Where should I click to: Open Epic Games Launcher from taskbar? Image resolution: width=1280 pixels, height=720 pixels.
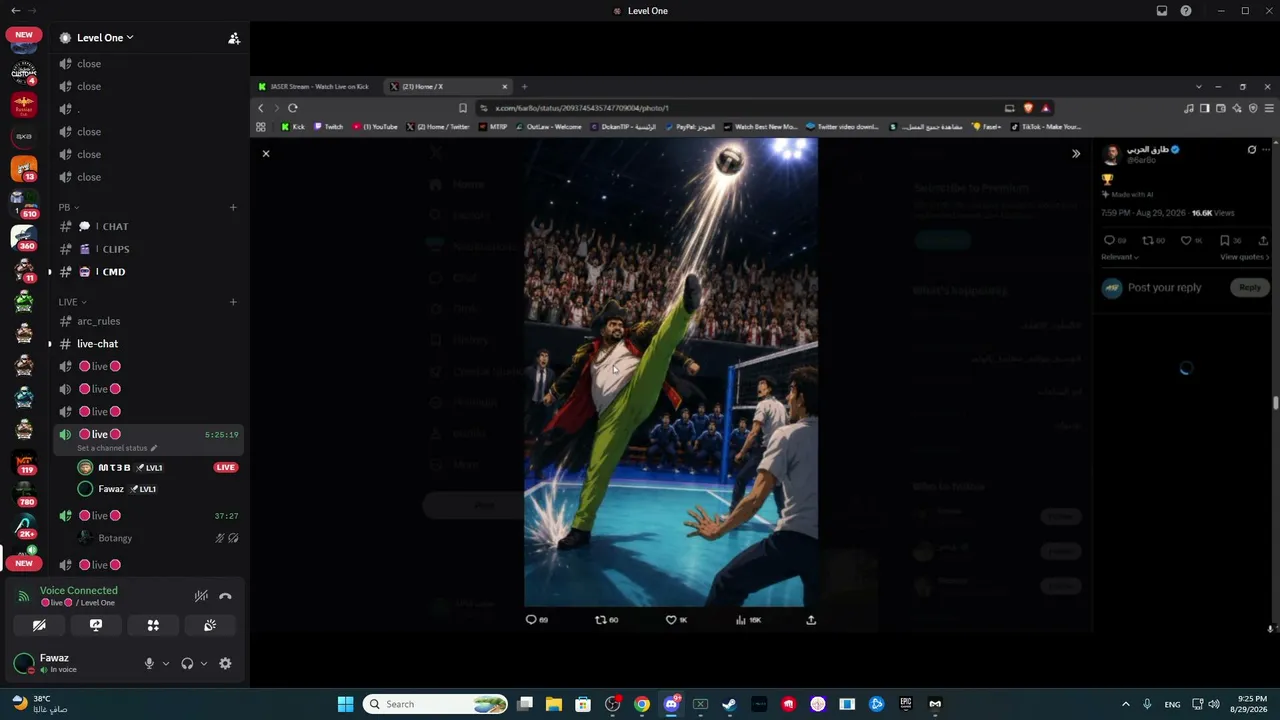click(906, 704)
